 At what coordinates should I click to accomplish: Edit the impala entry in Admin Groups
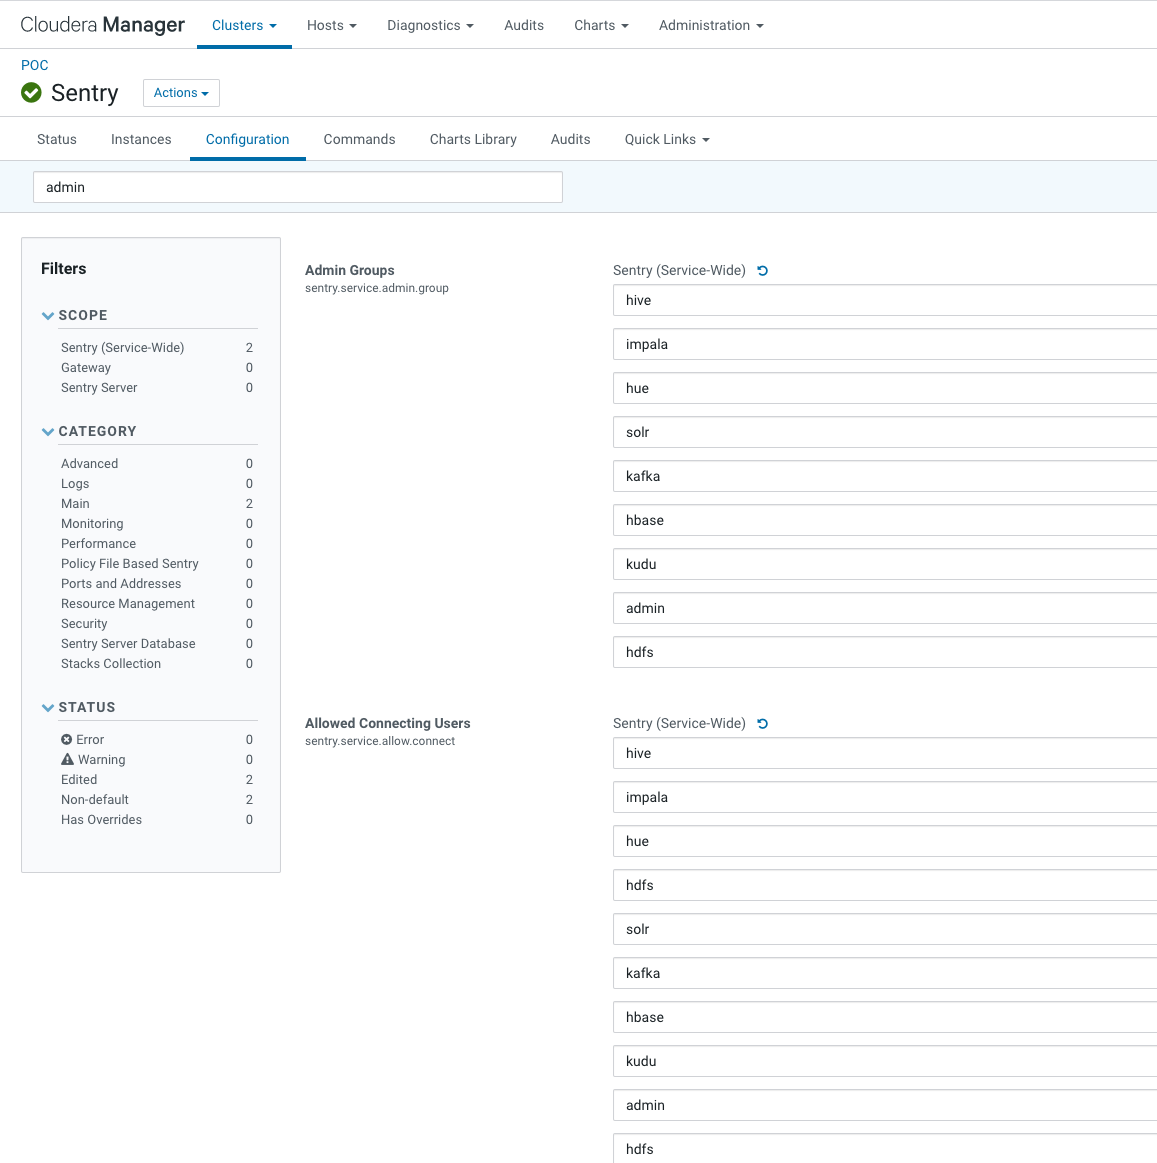click(x=885, y=344)
